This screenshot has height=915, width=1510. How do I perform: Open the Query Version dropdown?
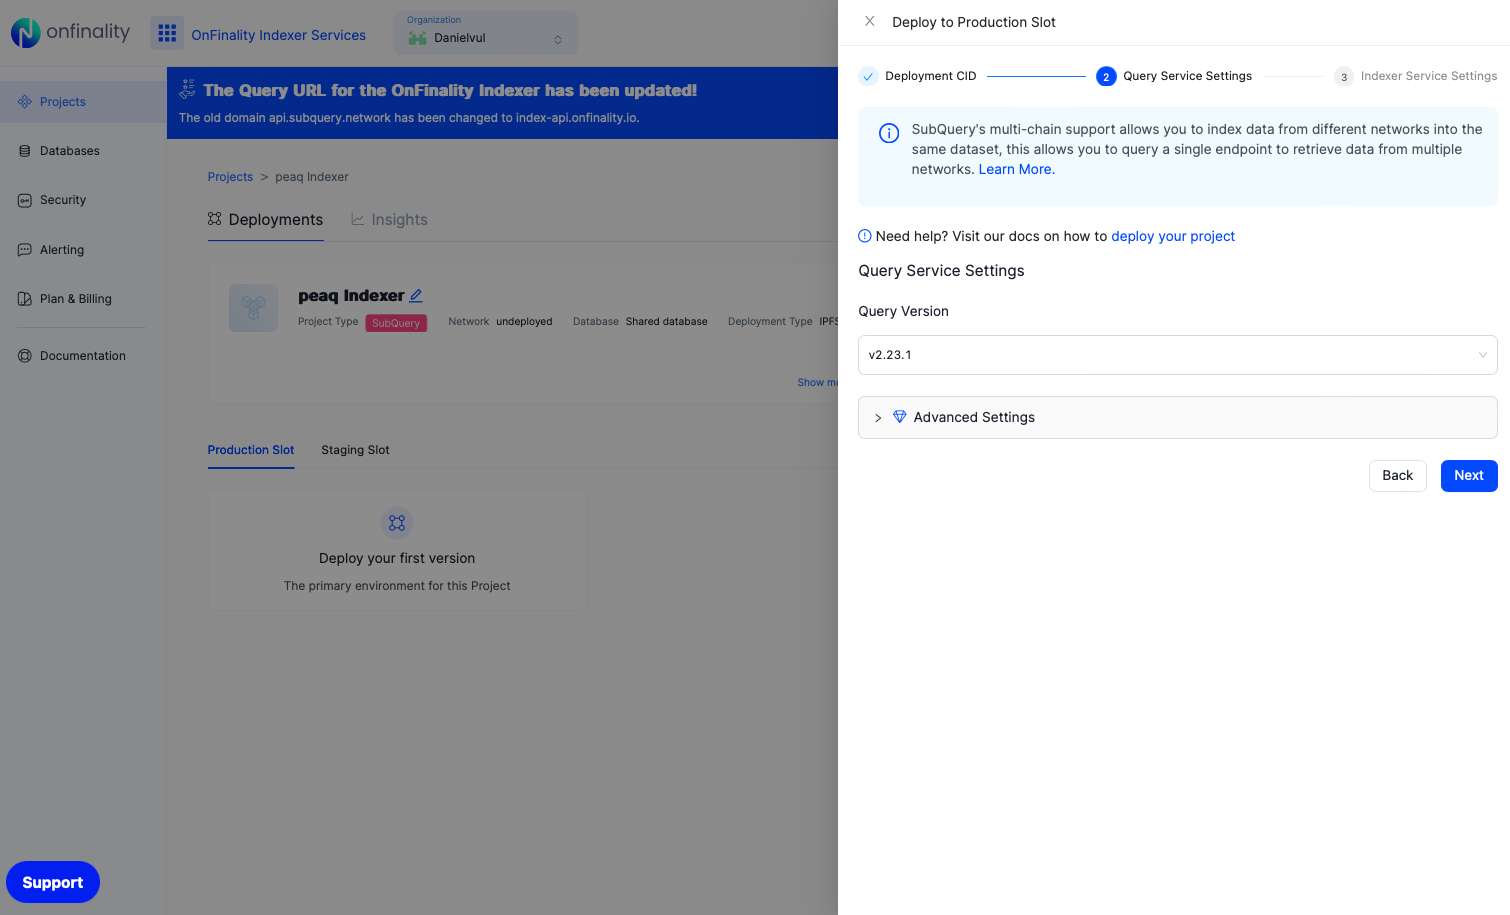point(1177,354)
